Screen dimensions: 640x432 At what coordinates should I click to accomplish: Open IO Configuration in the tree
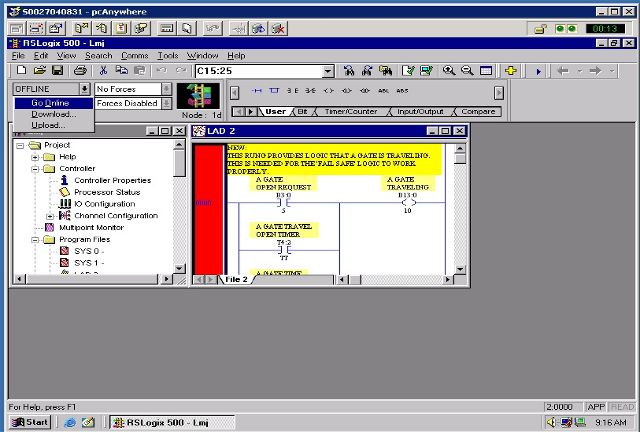coord(104,204)
